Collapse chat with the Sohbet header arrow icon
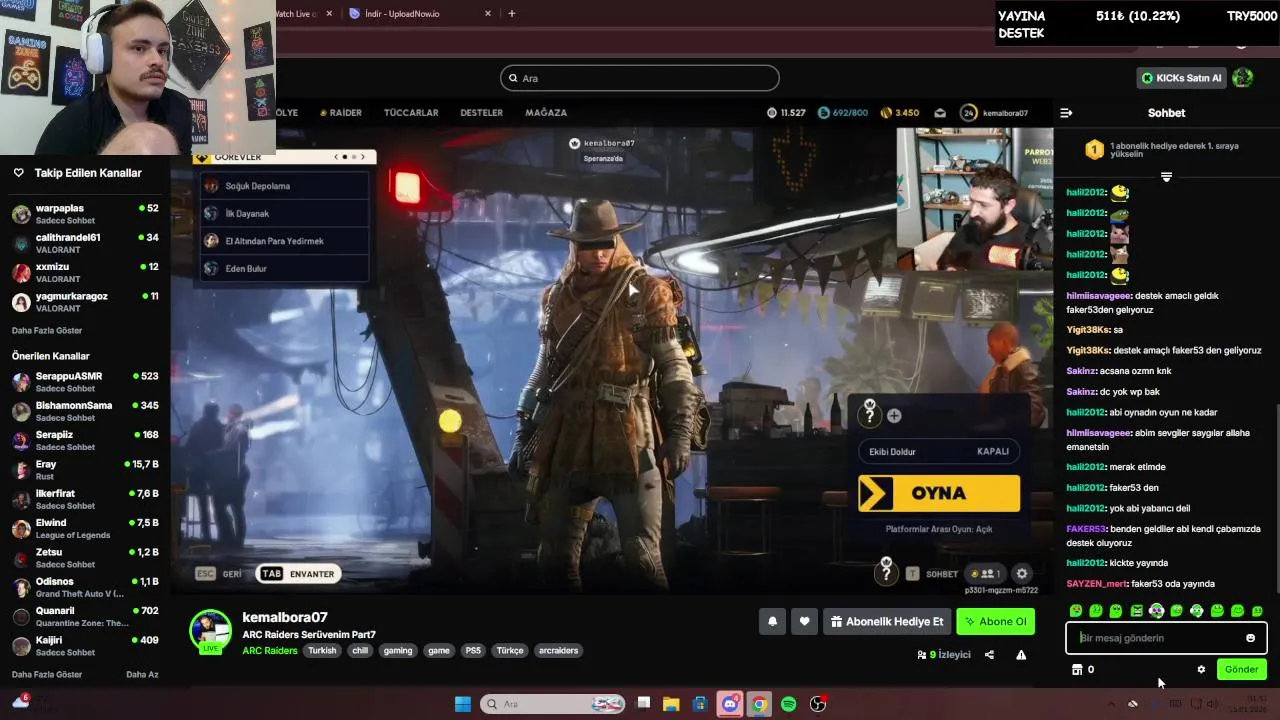 pyautogui.click(x=1066, y=113)
